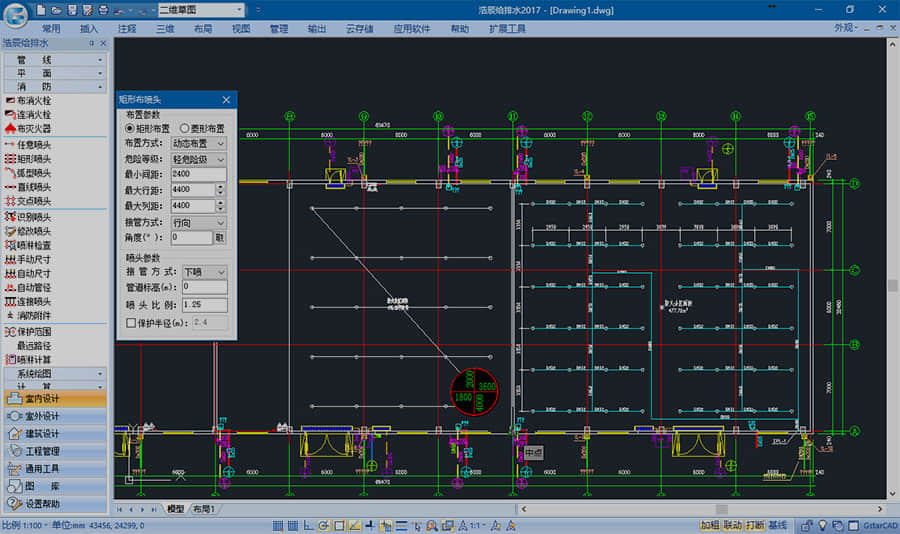Image resolution: width=900 pixels, height=534 pixels.
Task: Click the 最小间距 input field
Action: pos(198,174)
